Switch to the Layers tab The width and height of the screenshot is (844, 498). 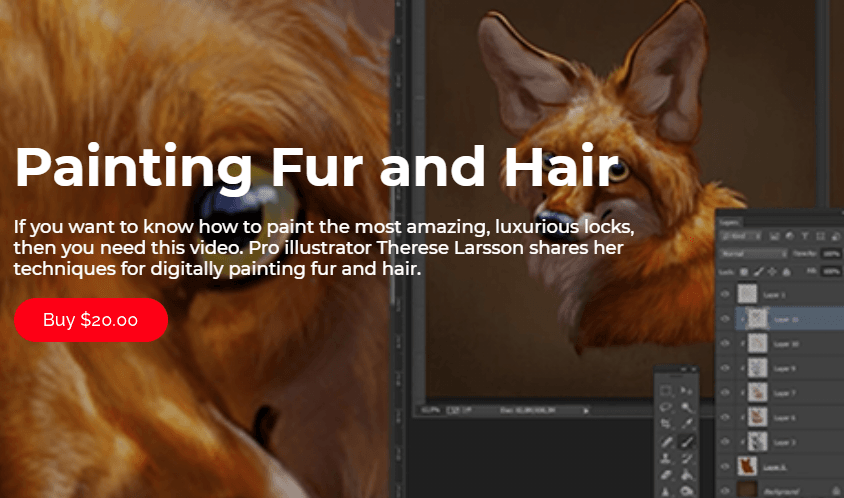pos(729,222)
